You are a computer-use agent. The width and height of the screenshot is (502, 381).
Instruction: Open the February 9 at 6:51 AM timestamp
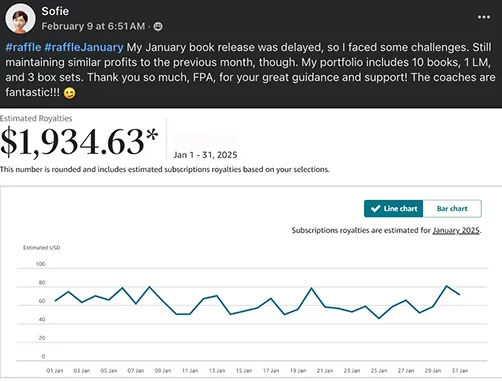pyautogui.click(x=93, y=26)
